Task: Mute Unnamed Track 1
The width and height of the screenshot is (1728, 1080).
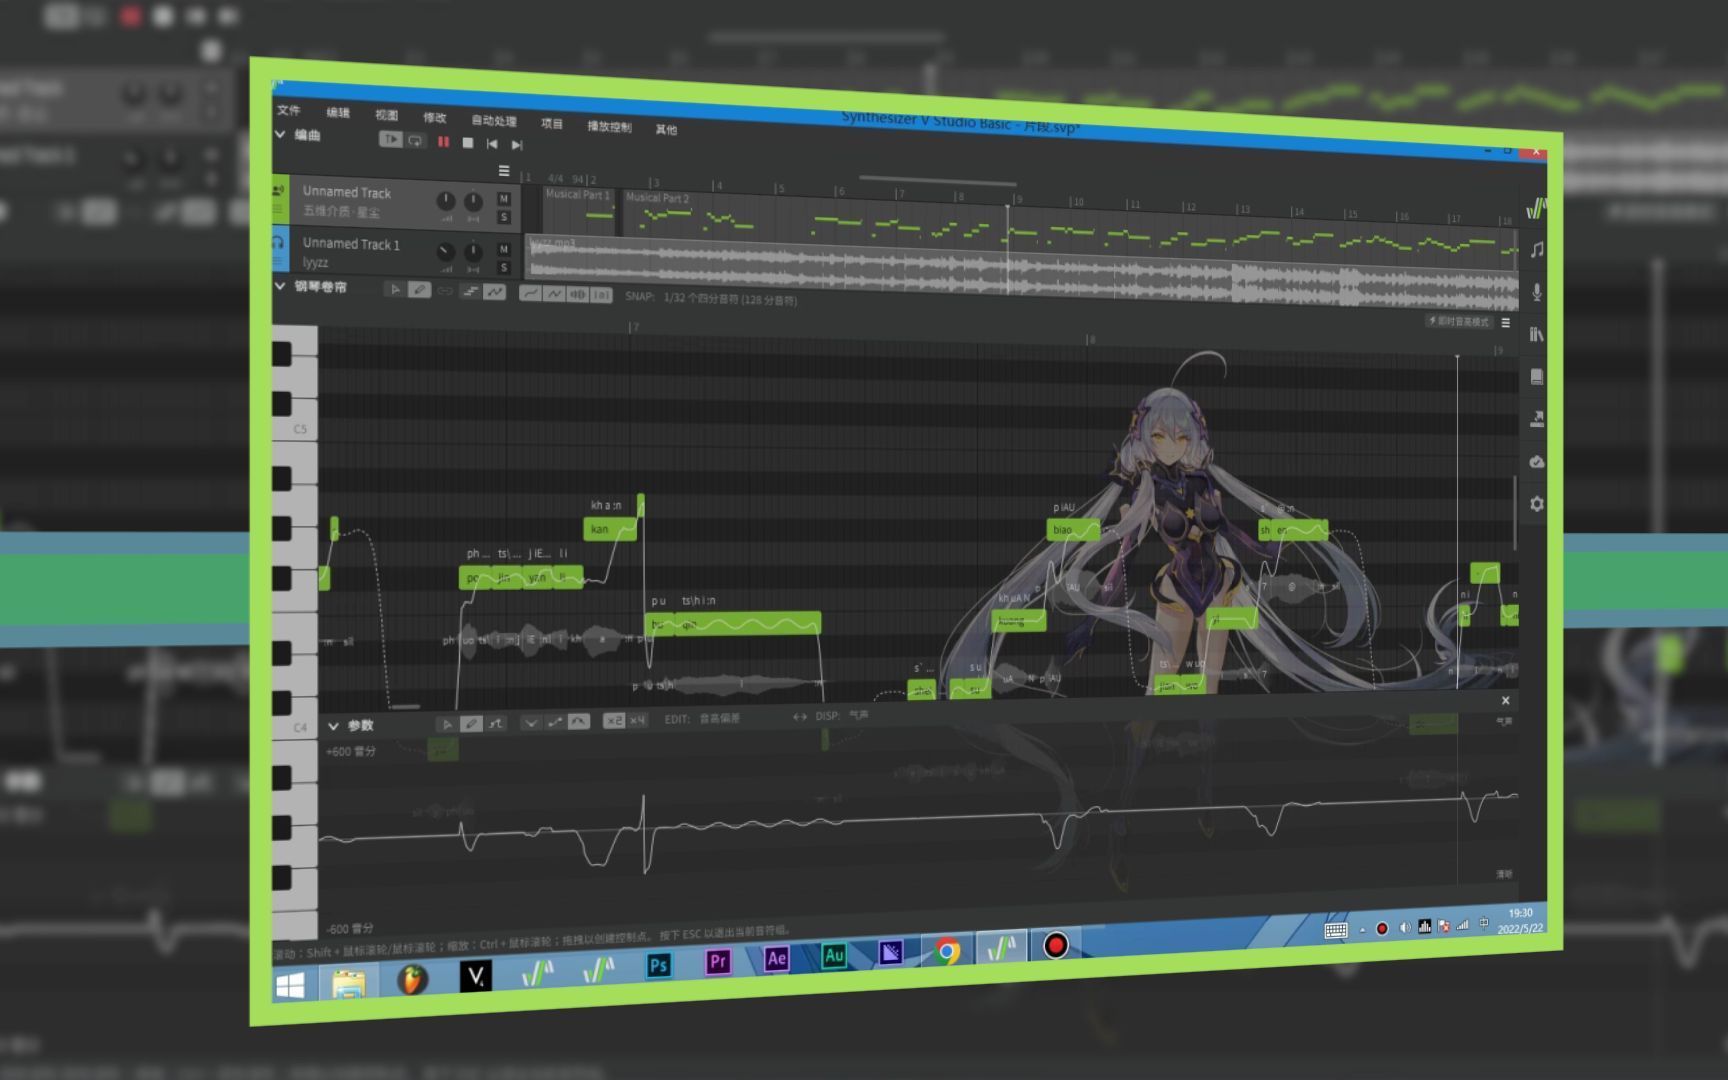Action: pyautogui.click(x=504, y=249)
